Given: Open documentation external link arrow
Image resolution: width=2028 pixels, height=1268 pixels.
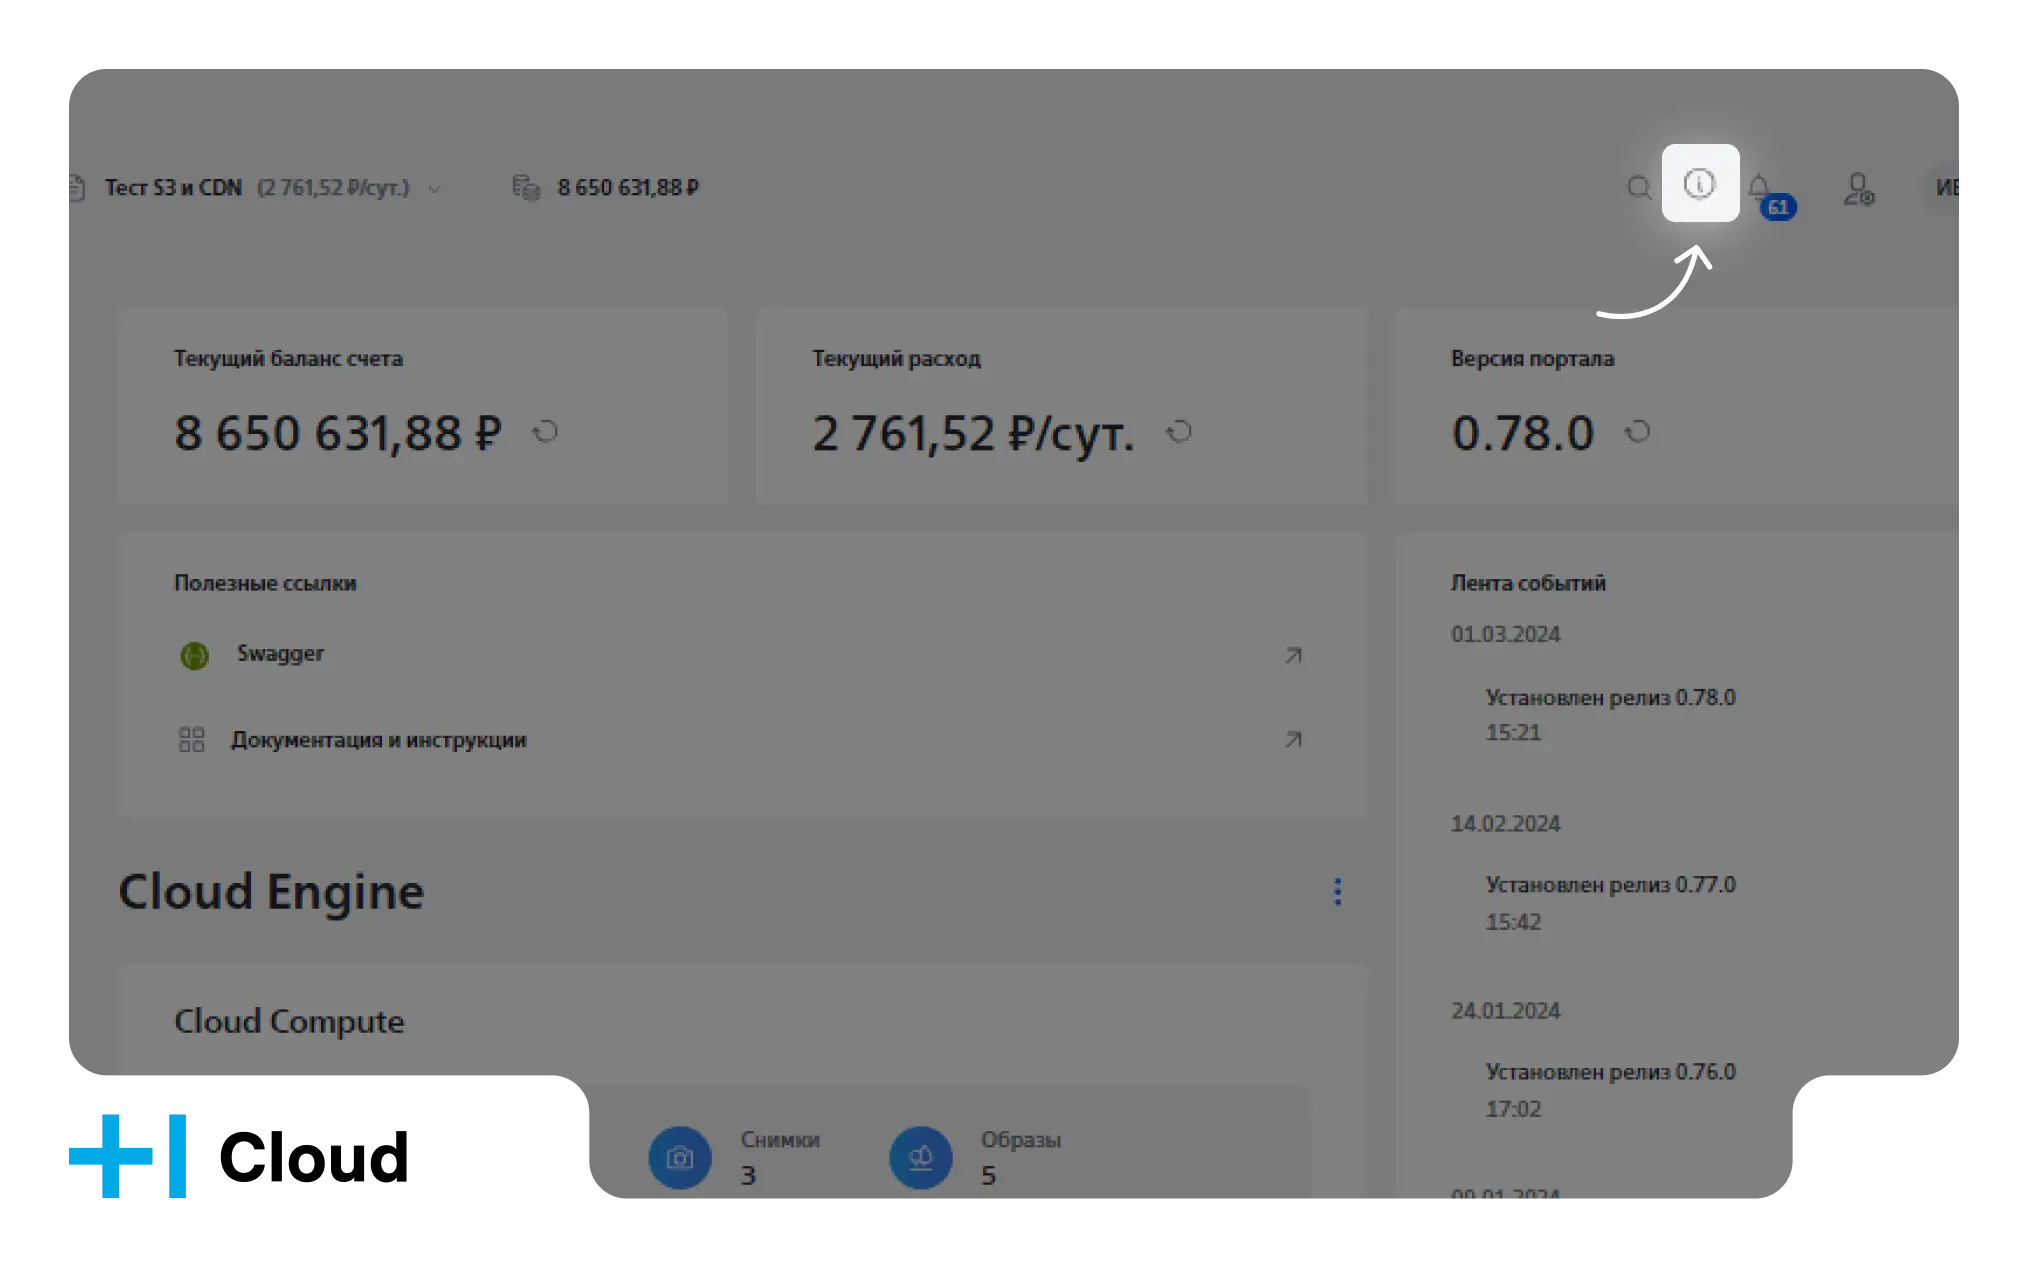Looking at the screenshot, I should click(1293, 739).
